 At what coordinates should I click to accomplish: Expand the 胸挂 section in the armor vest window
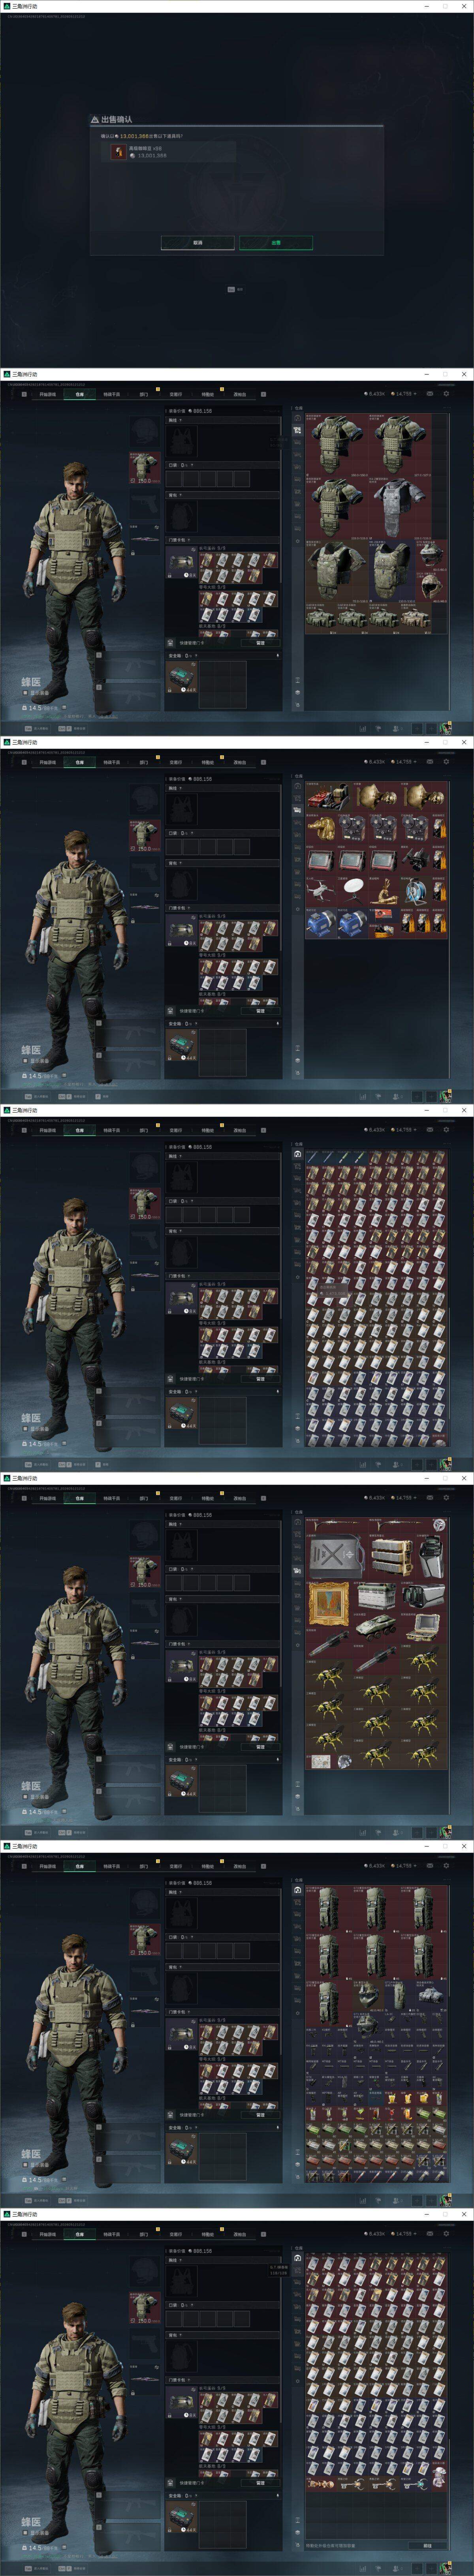[x=223, y=421]
